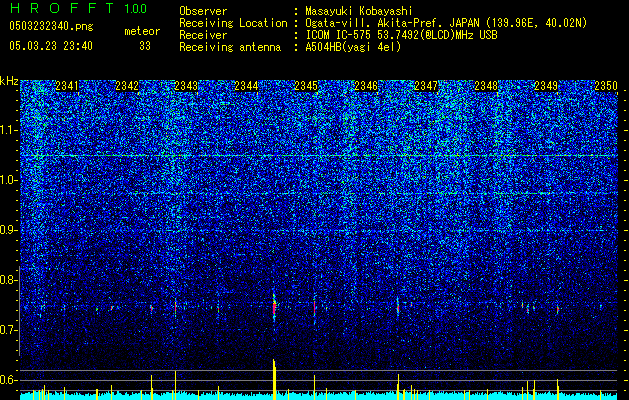
Task: Select the observer name Masayuki Kobayashi
Action: click(359, 11)
